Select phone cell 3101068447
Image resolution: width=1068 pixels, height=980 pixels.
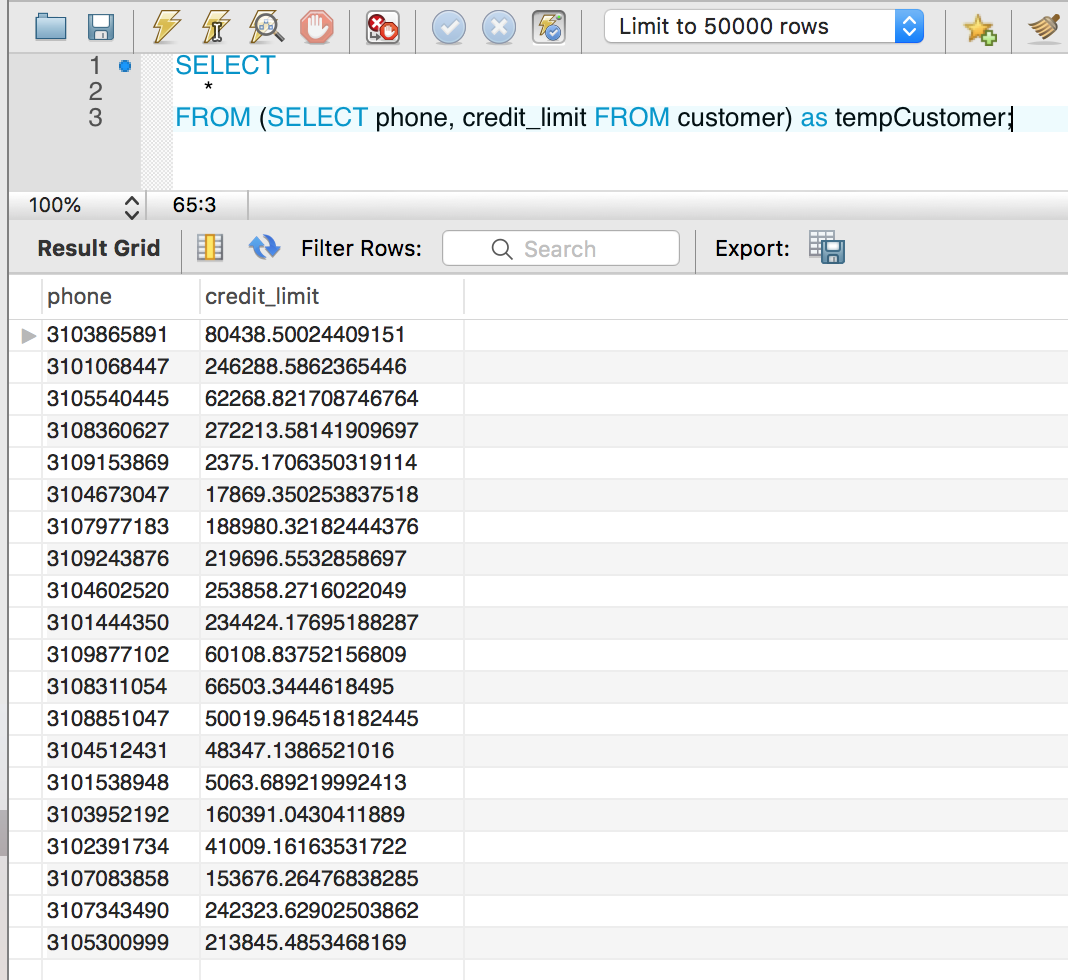click(121, 367)
